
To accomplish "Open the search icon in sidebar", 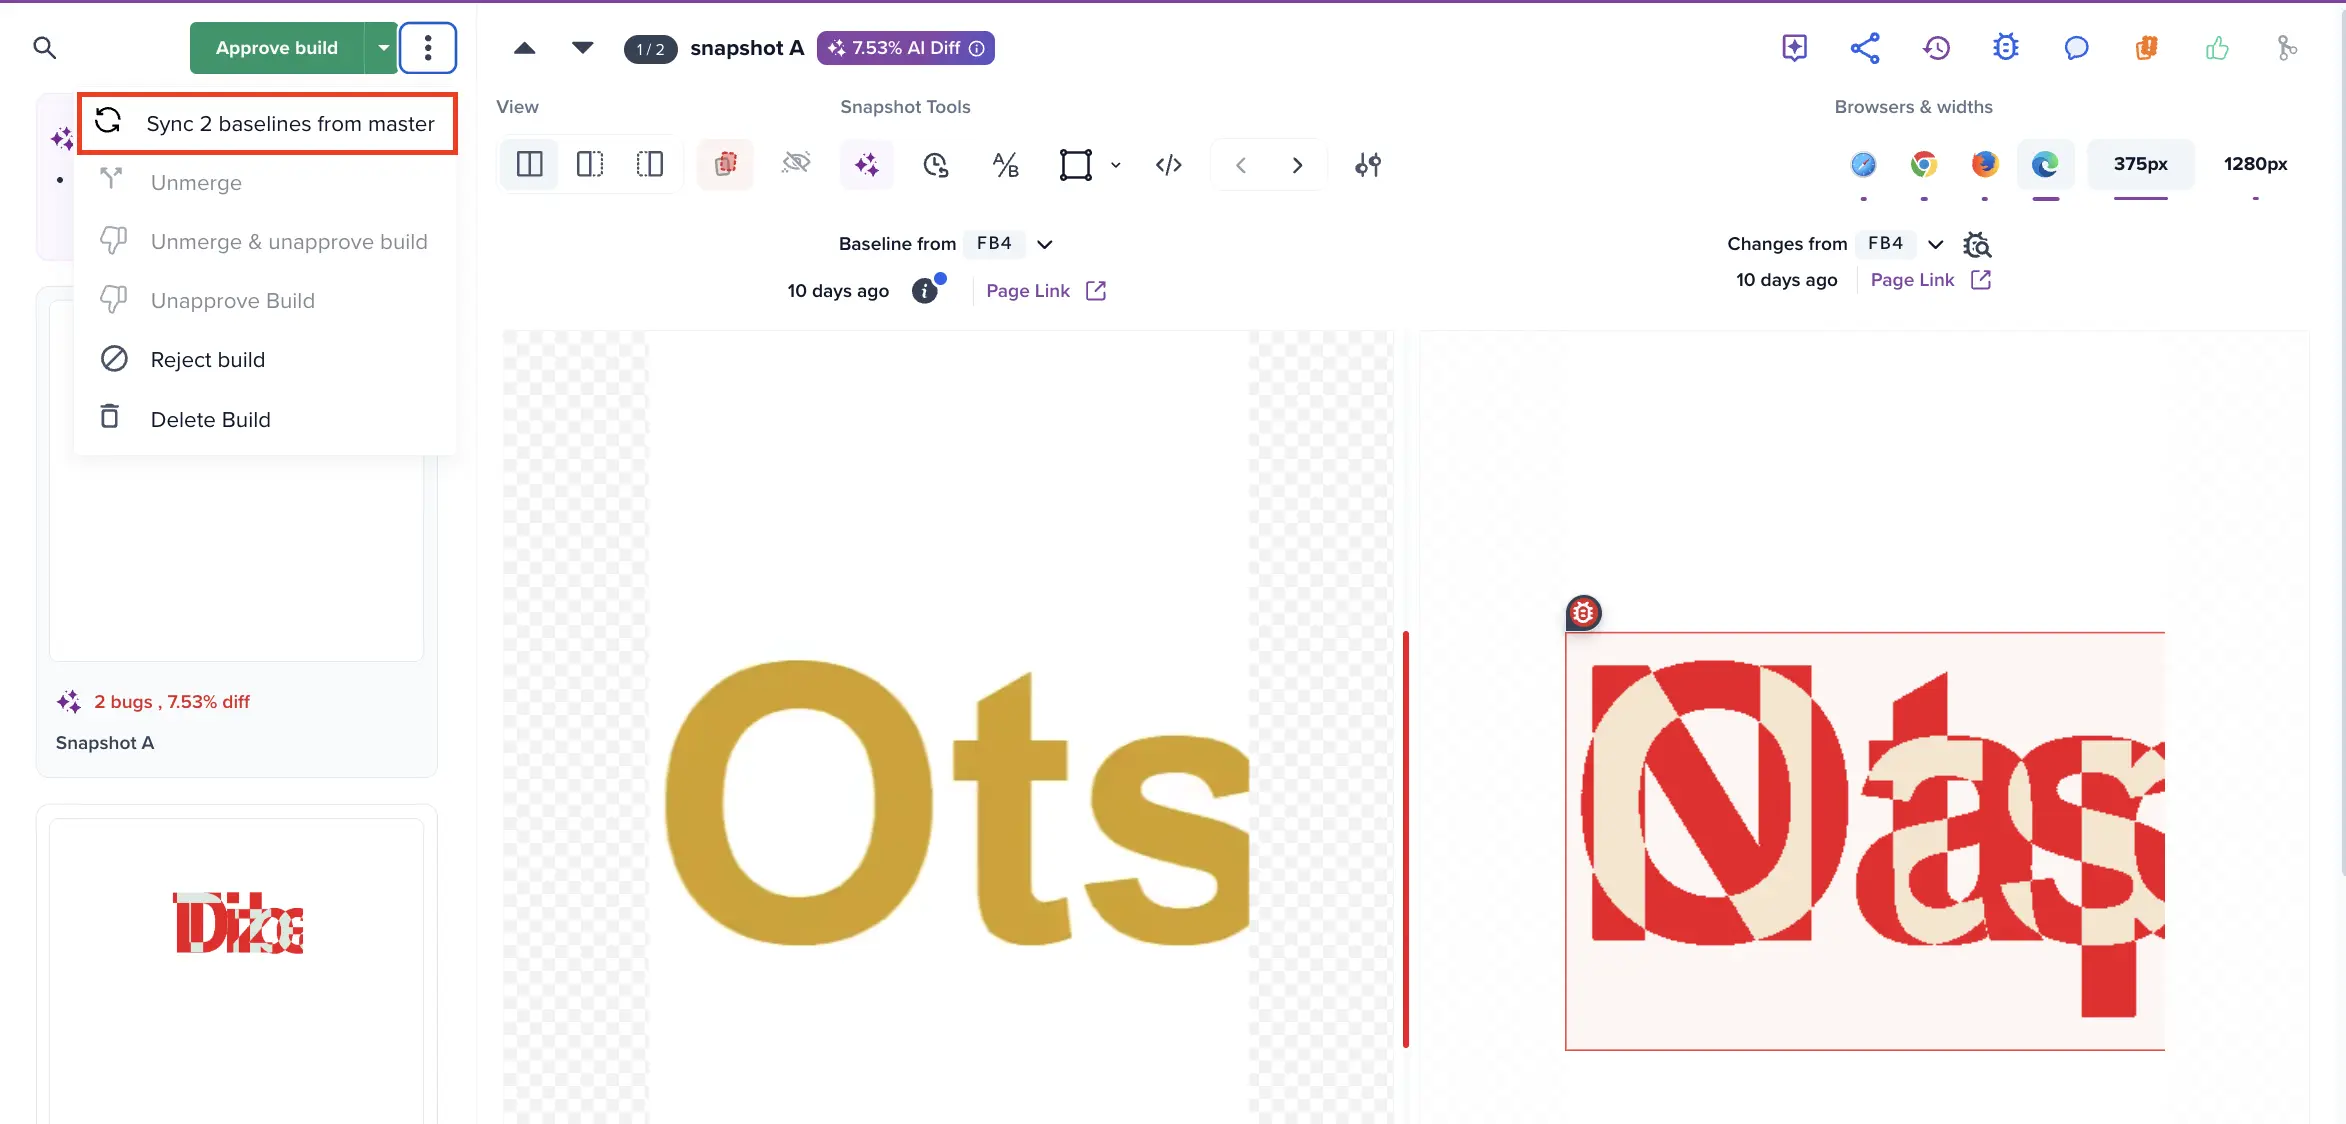I will pyautogui.click(x=44, y=47).
